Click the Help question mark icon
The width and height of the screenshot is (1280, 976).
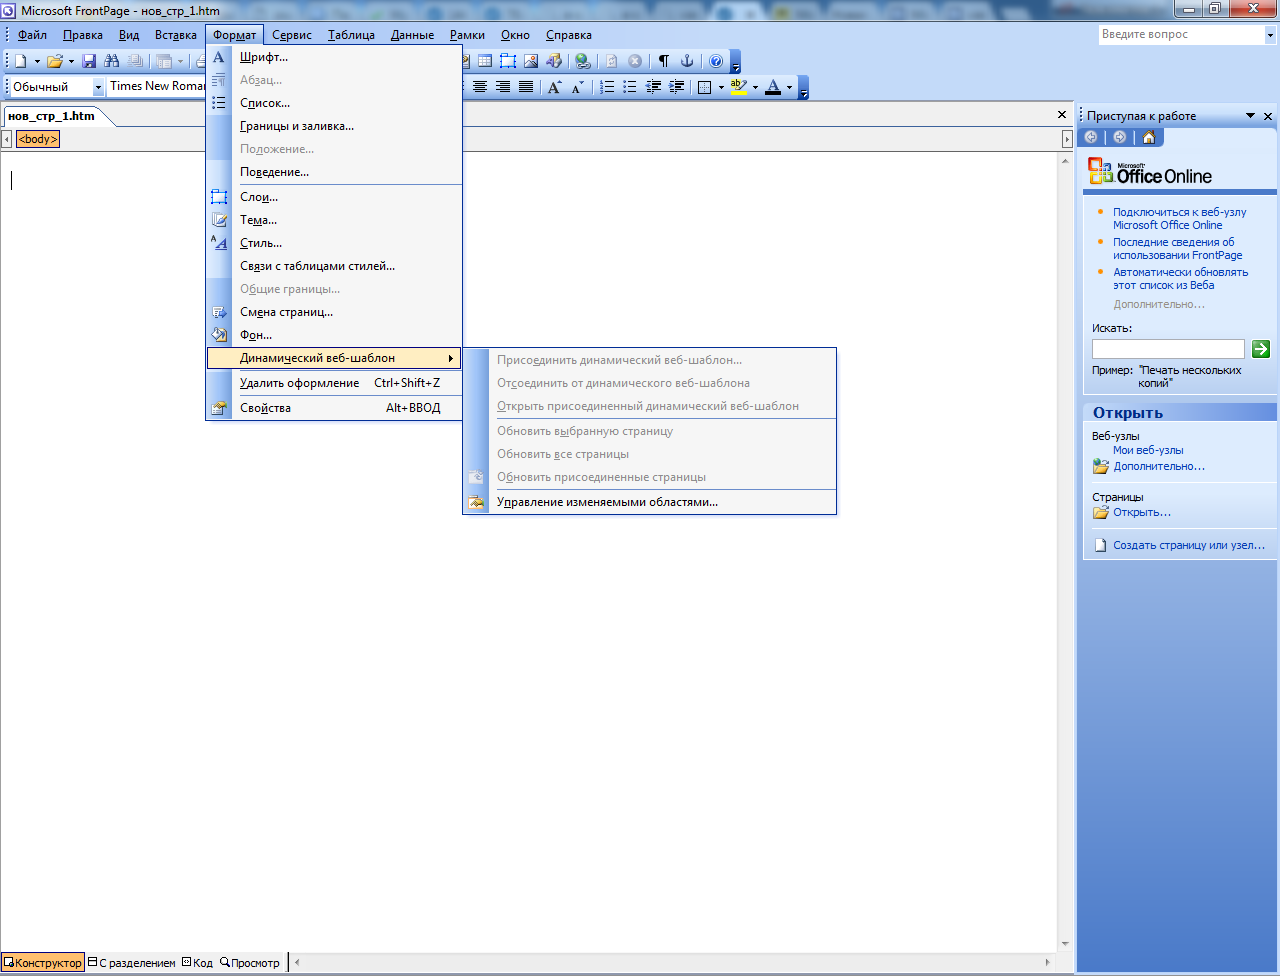[716, 61]
